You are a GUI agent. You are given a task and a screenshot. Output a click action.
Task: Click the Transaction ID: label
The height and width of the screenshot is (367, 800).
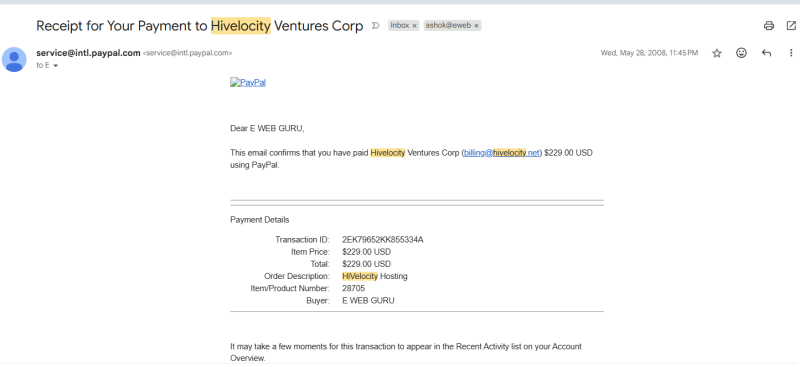coord(303,239)
